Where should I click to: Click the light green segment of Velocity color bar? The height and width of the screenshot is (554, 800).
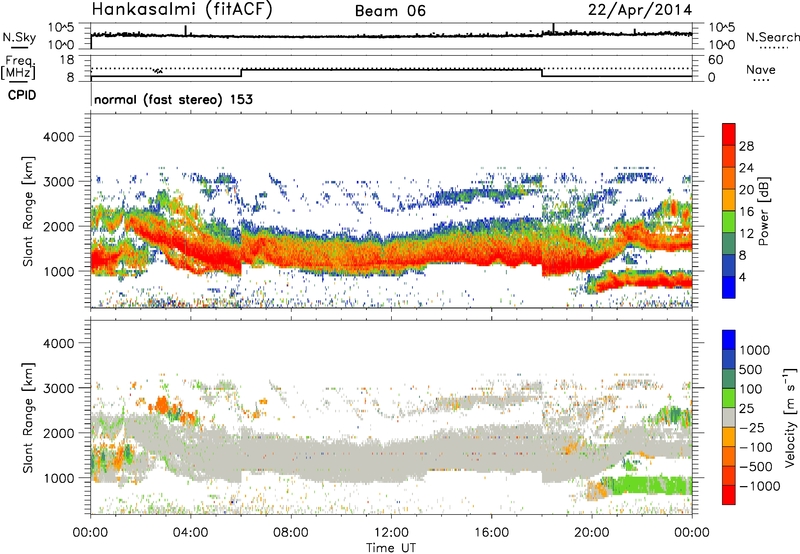pos(729,398)
